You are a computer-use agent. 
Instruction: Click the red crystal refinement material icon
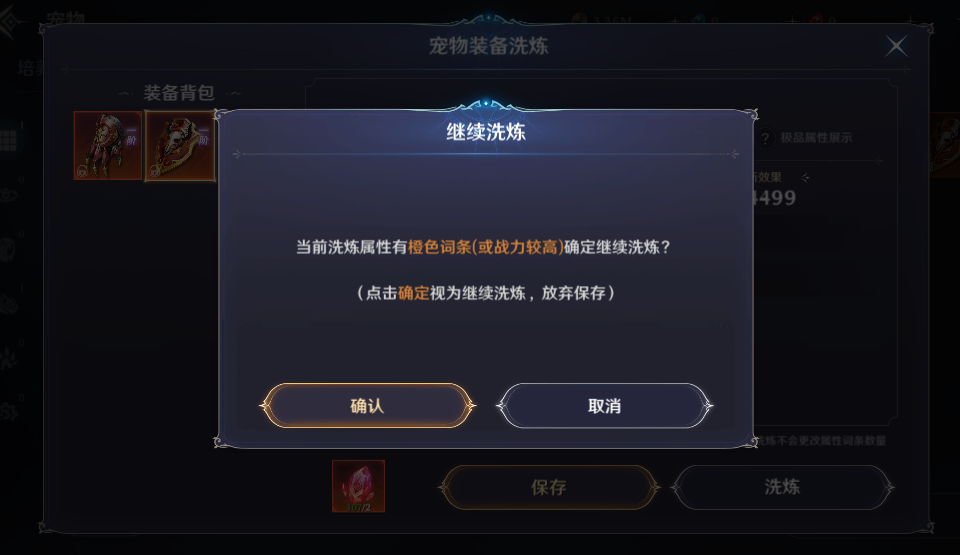click(x=358, y=486)
